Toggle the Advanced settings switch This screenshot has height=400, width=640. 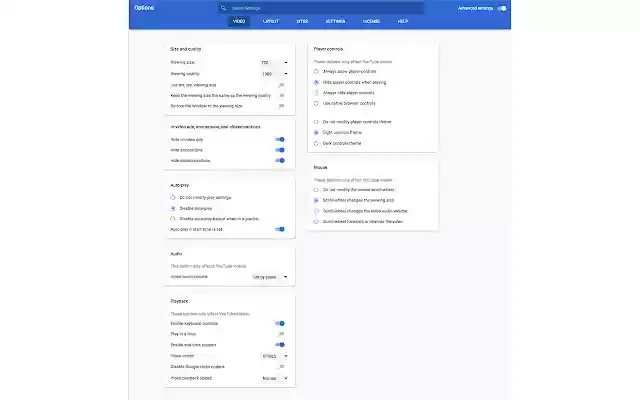click(x=502, y=8)
